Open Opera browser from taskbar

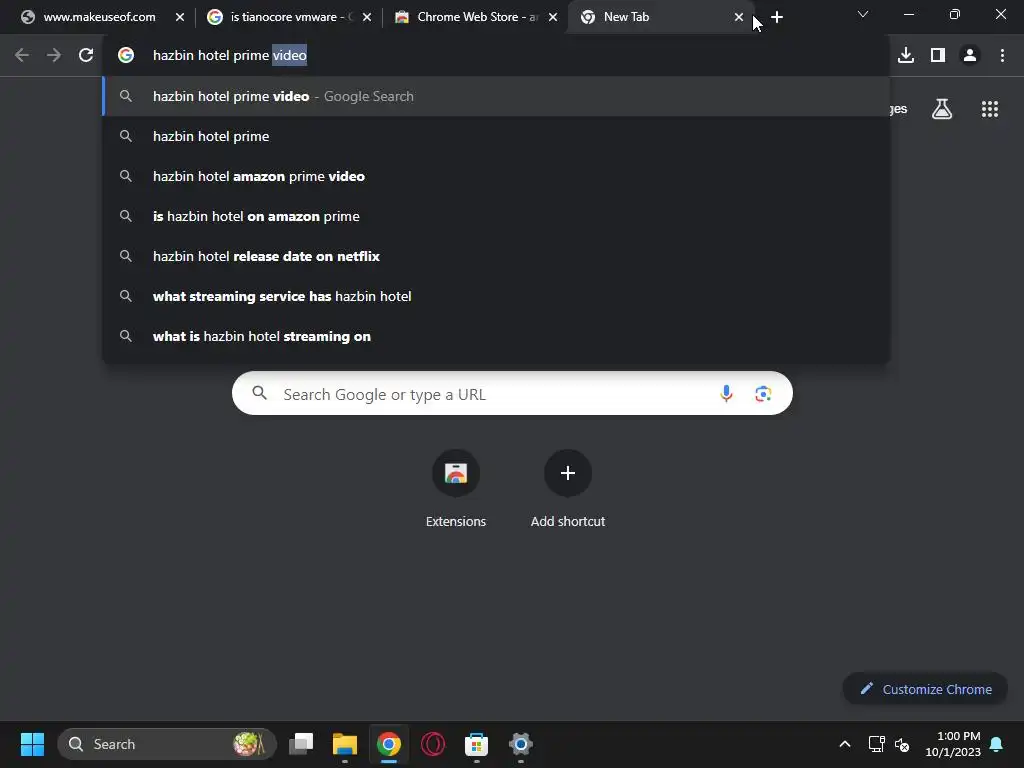[432, 744]
